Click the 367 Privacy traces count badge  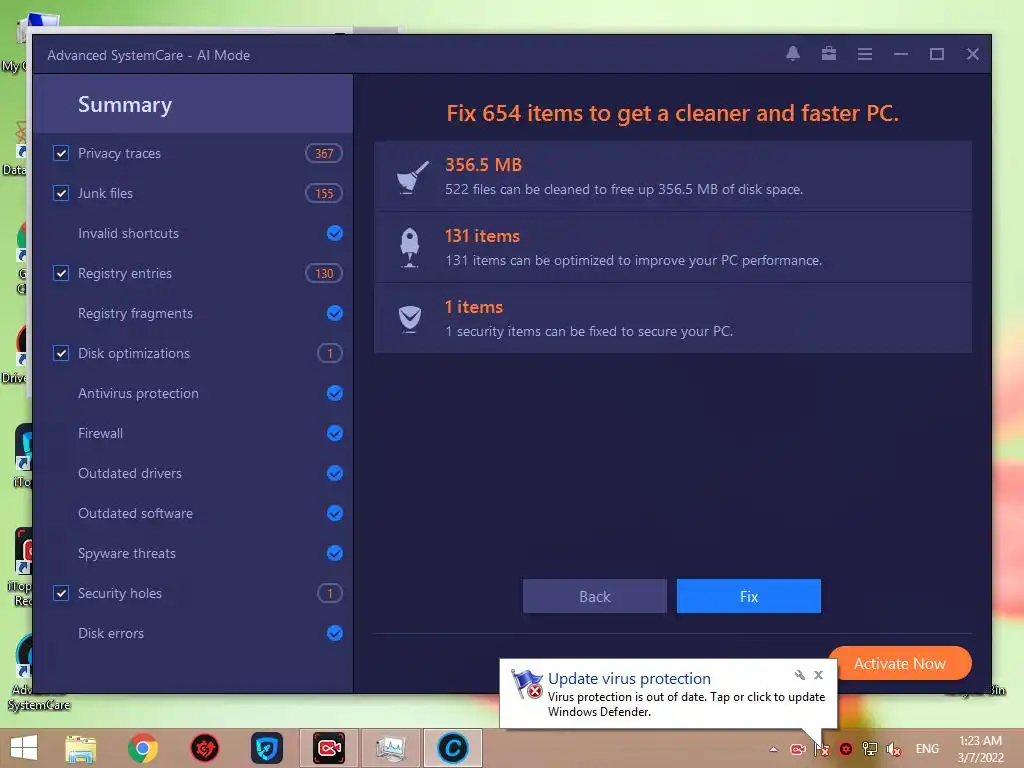(324, 153)
